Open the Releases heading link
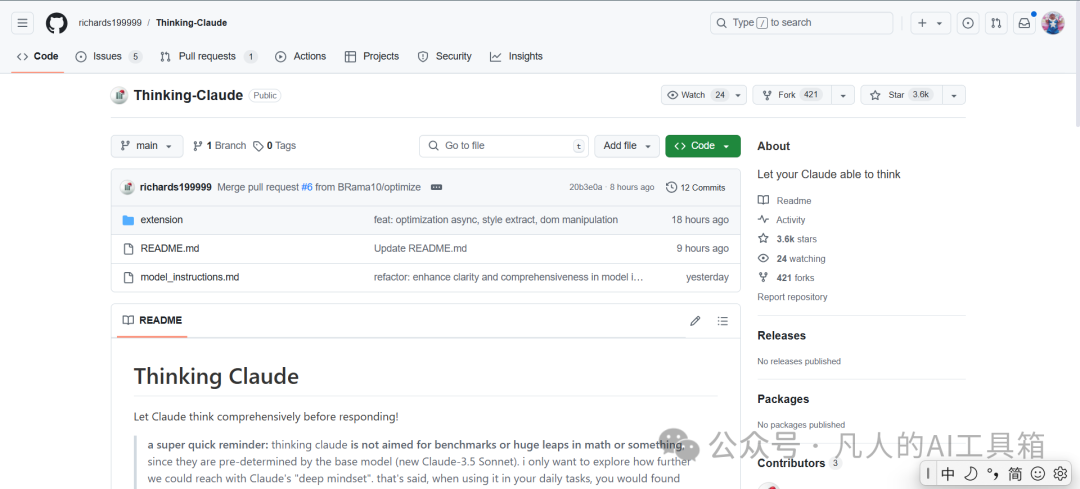This screenshot has width=1080, height=489. click(x=781, y=336)
